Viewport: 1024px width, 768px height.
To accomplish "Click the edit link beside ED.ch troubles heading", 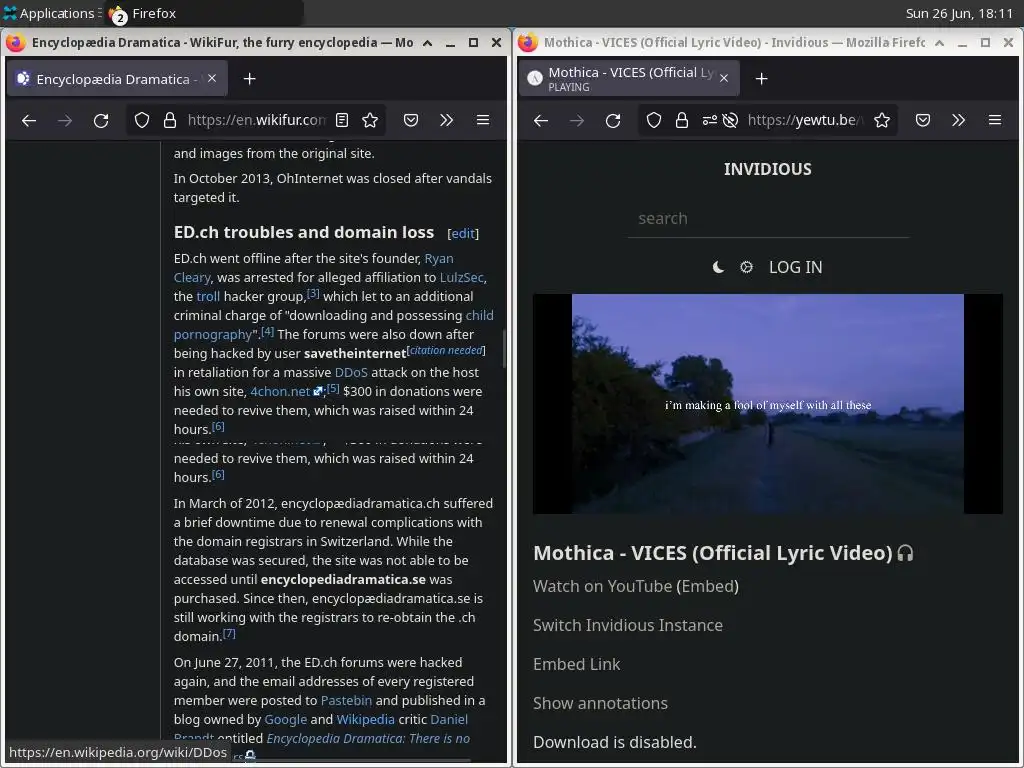I will (463, 234).
